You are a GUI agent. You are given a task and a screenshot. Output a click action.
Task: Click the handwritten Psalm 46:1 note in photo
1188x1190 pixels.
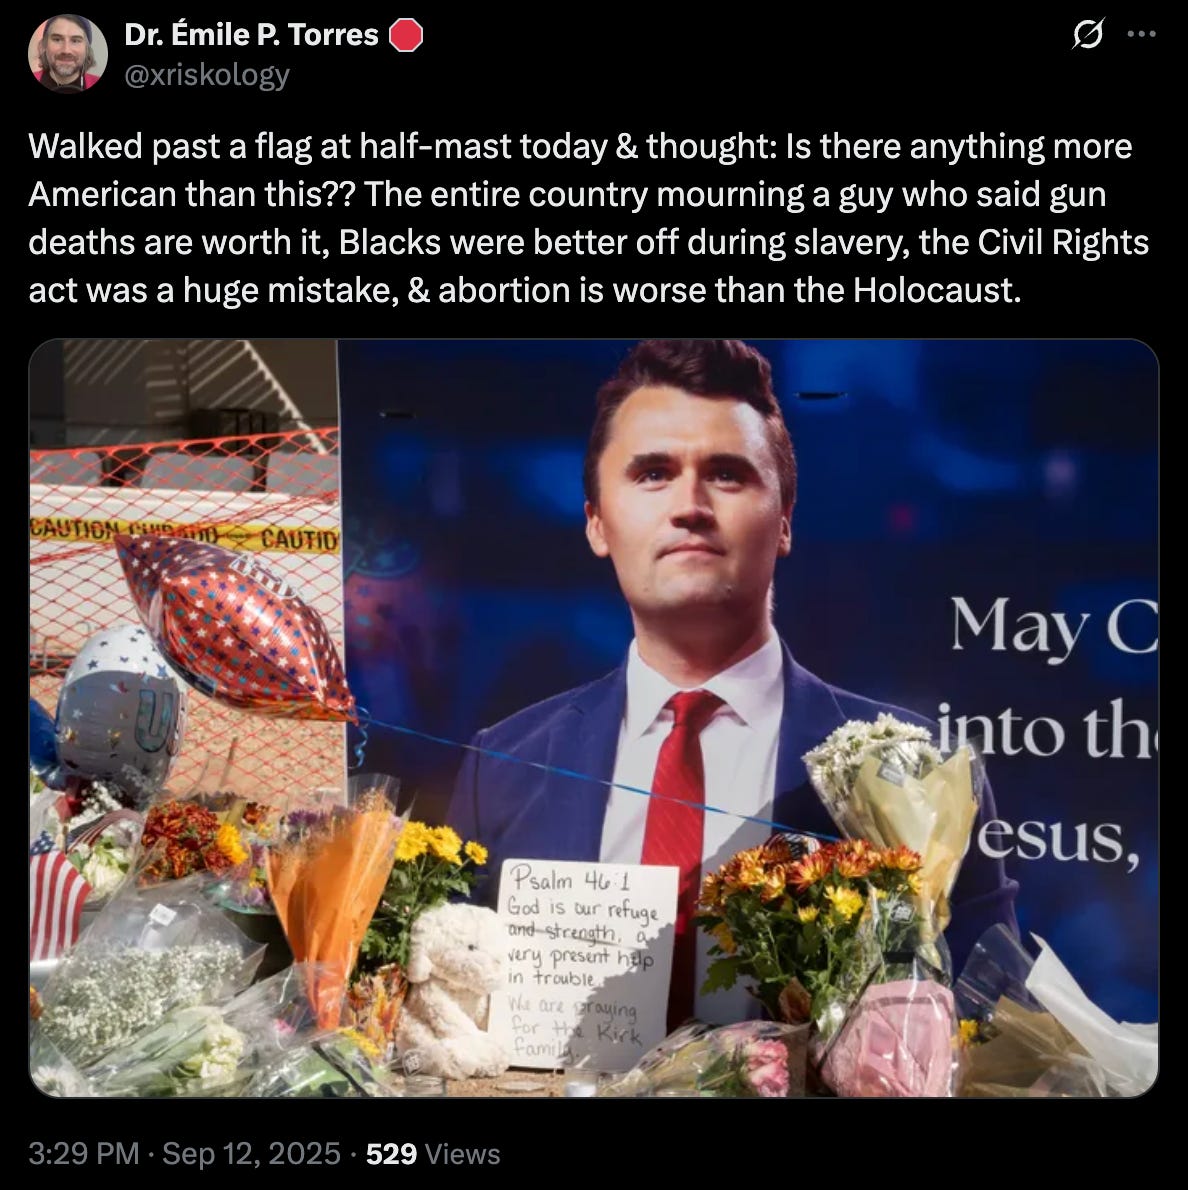582,964
